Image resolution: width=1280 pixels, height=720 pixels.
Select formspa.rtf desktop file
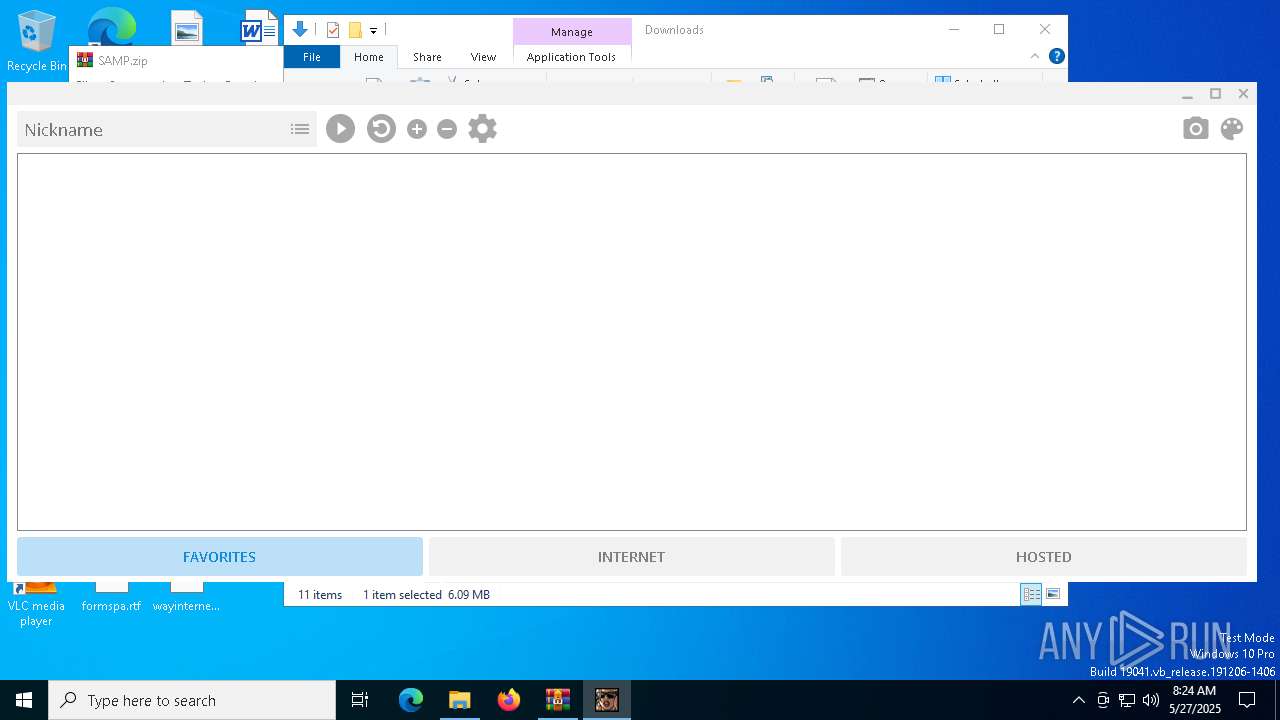tap(111, 598)
